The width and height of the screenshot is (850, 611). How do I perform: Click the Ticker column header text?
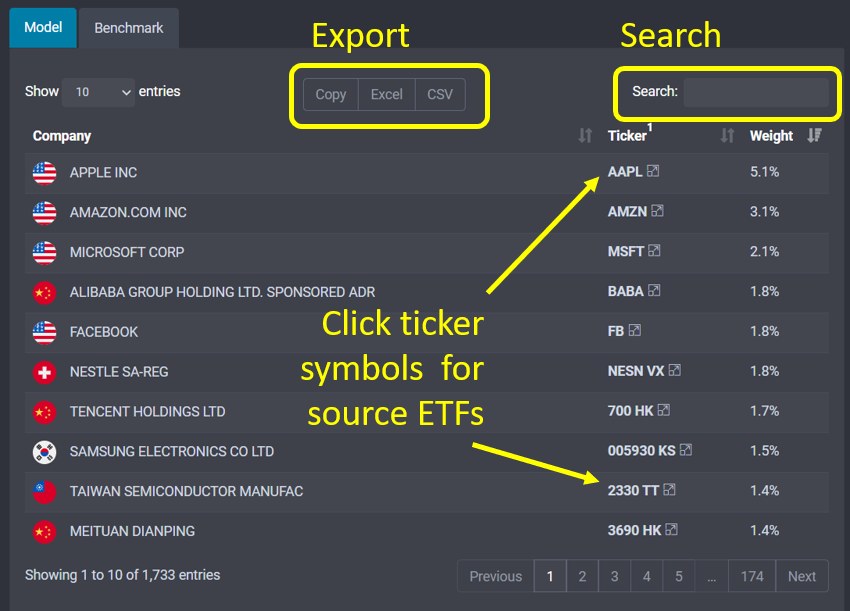[x=627, y=136]
